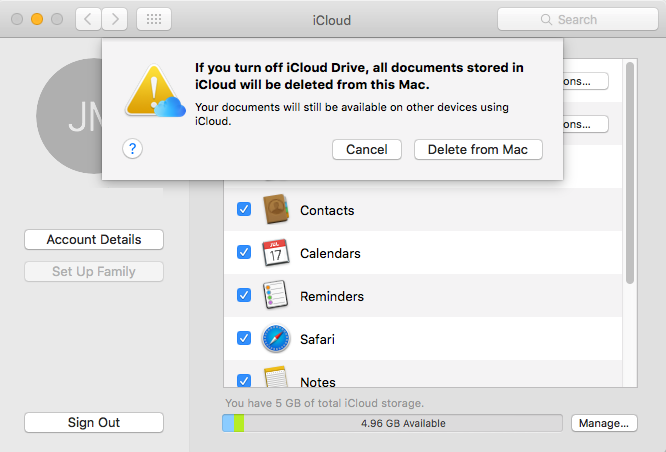Minimize the window with yellow button
This screenshot has width=666, height=452.
pos(37,19)
